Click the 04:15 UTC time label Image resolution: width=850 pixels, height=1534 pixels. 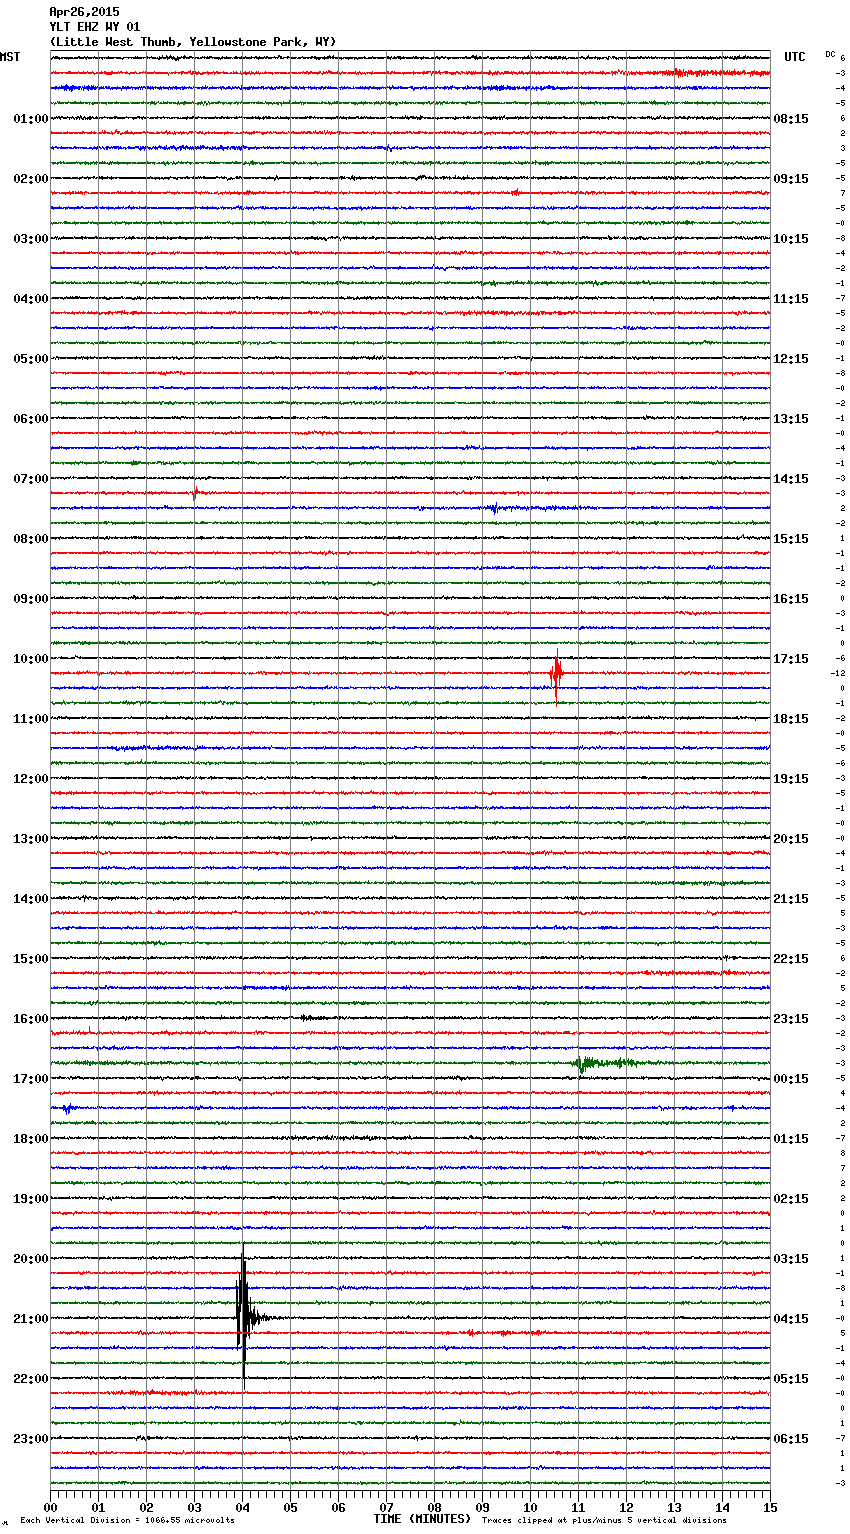coord(791,1319)
